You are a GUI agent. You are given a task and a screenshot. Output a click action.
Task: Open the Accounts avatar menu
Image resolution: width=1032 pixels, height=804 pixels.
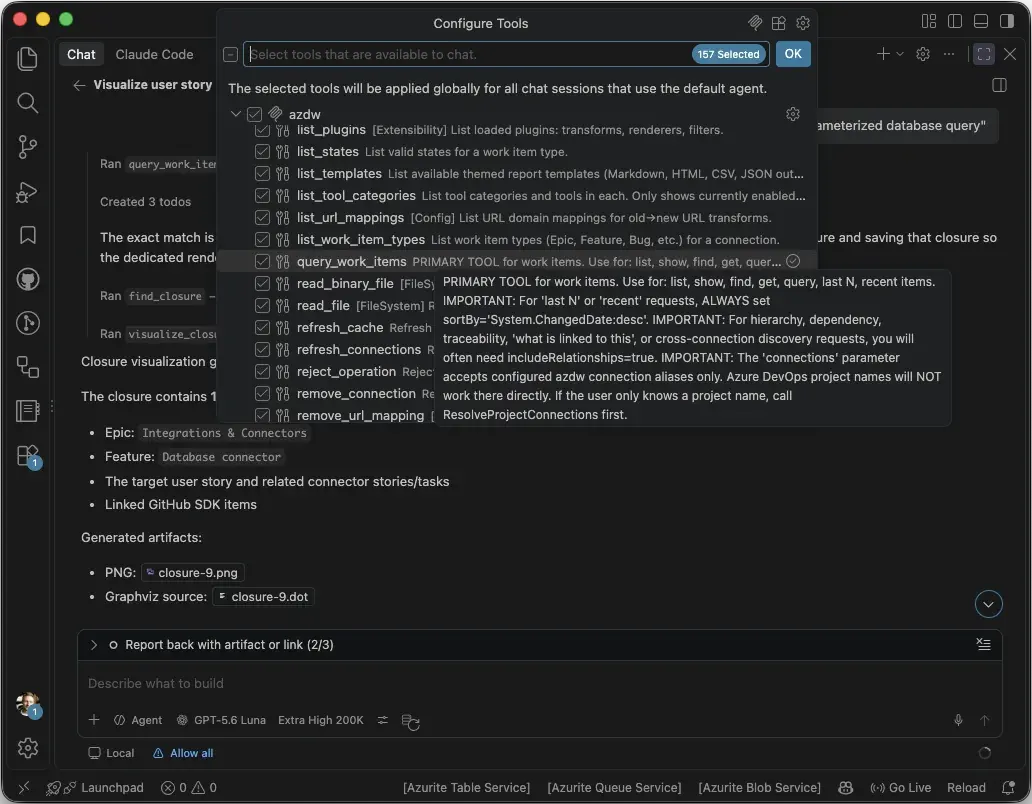27,705
